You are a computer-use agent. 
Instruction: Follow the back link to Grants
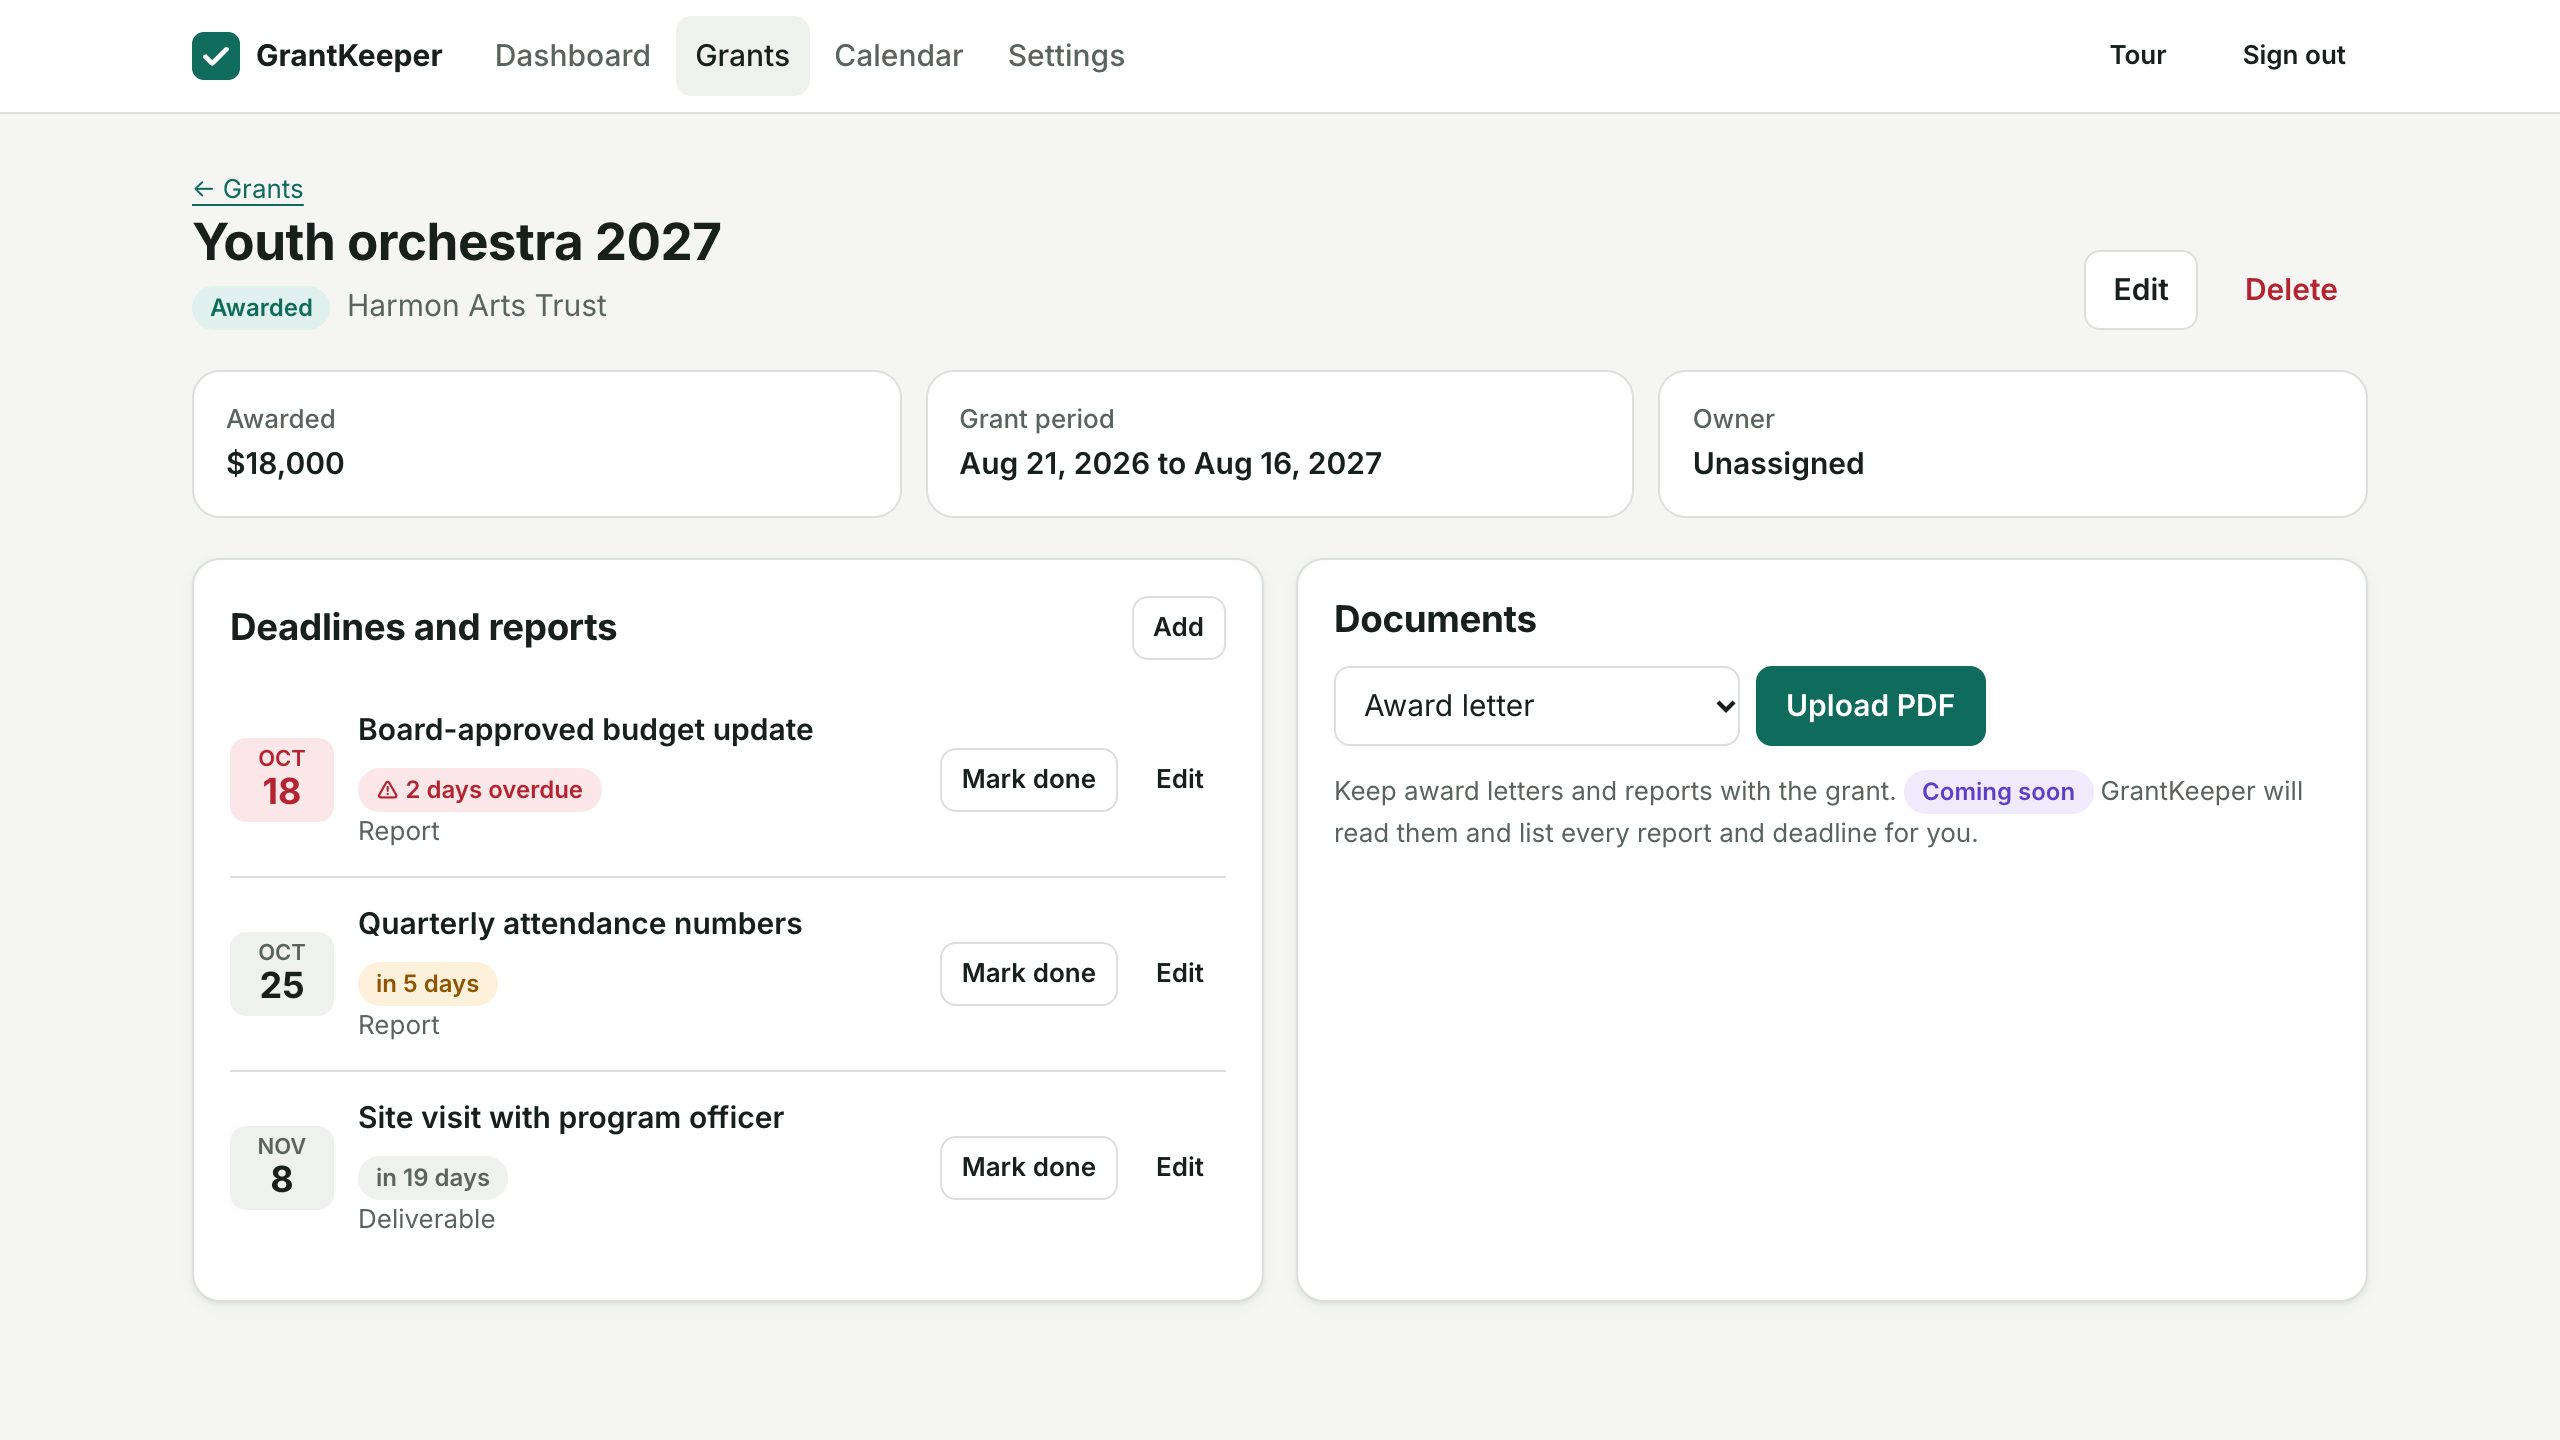pos(248,189)
